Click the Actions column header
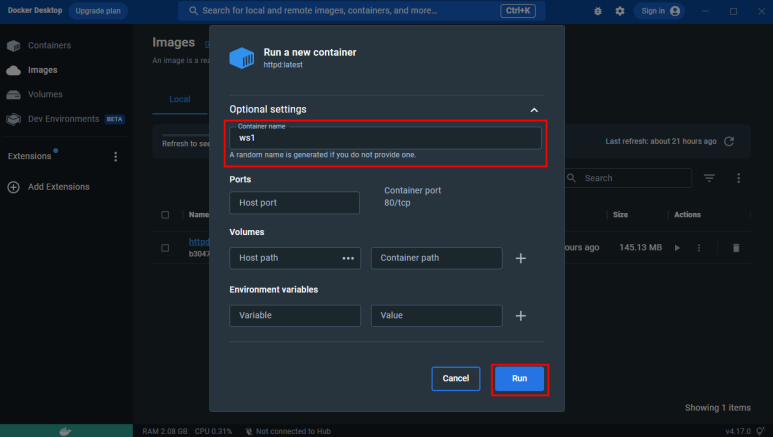Image resolution: width=773 pixels, height=437 pixels. coord(687,215)
